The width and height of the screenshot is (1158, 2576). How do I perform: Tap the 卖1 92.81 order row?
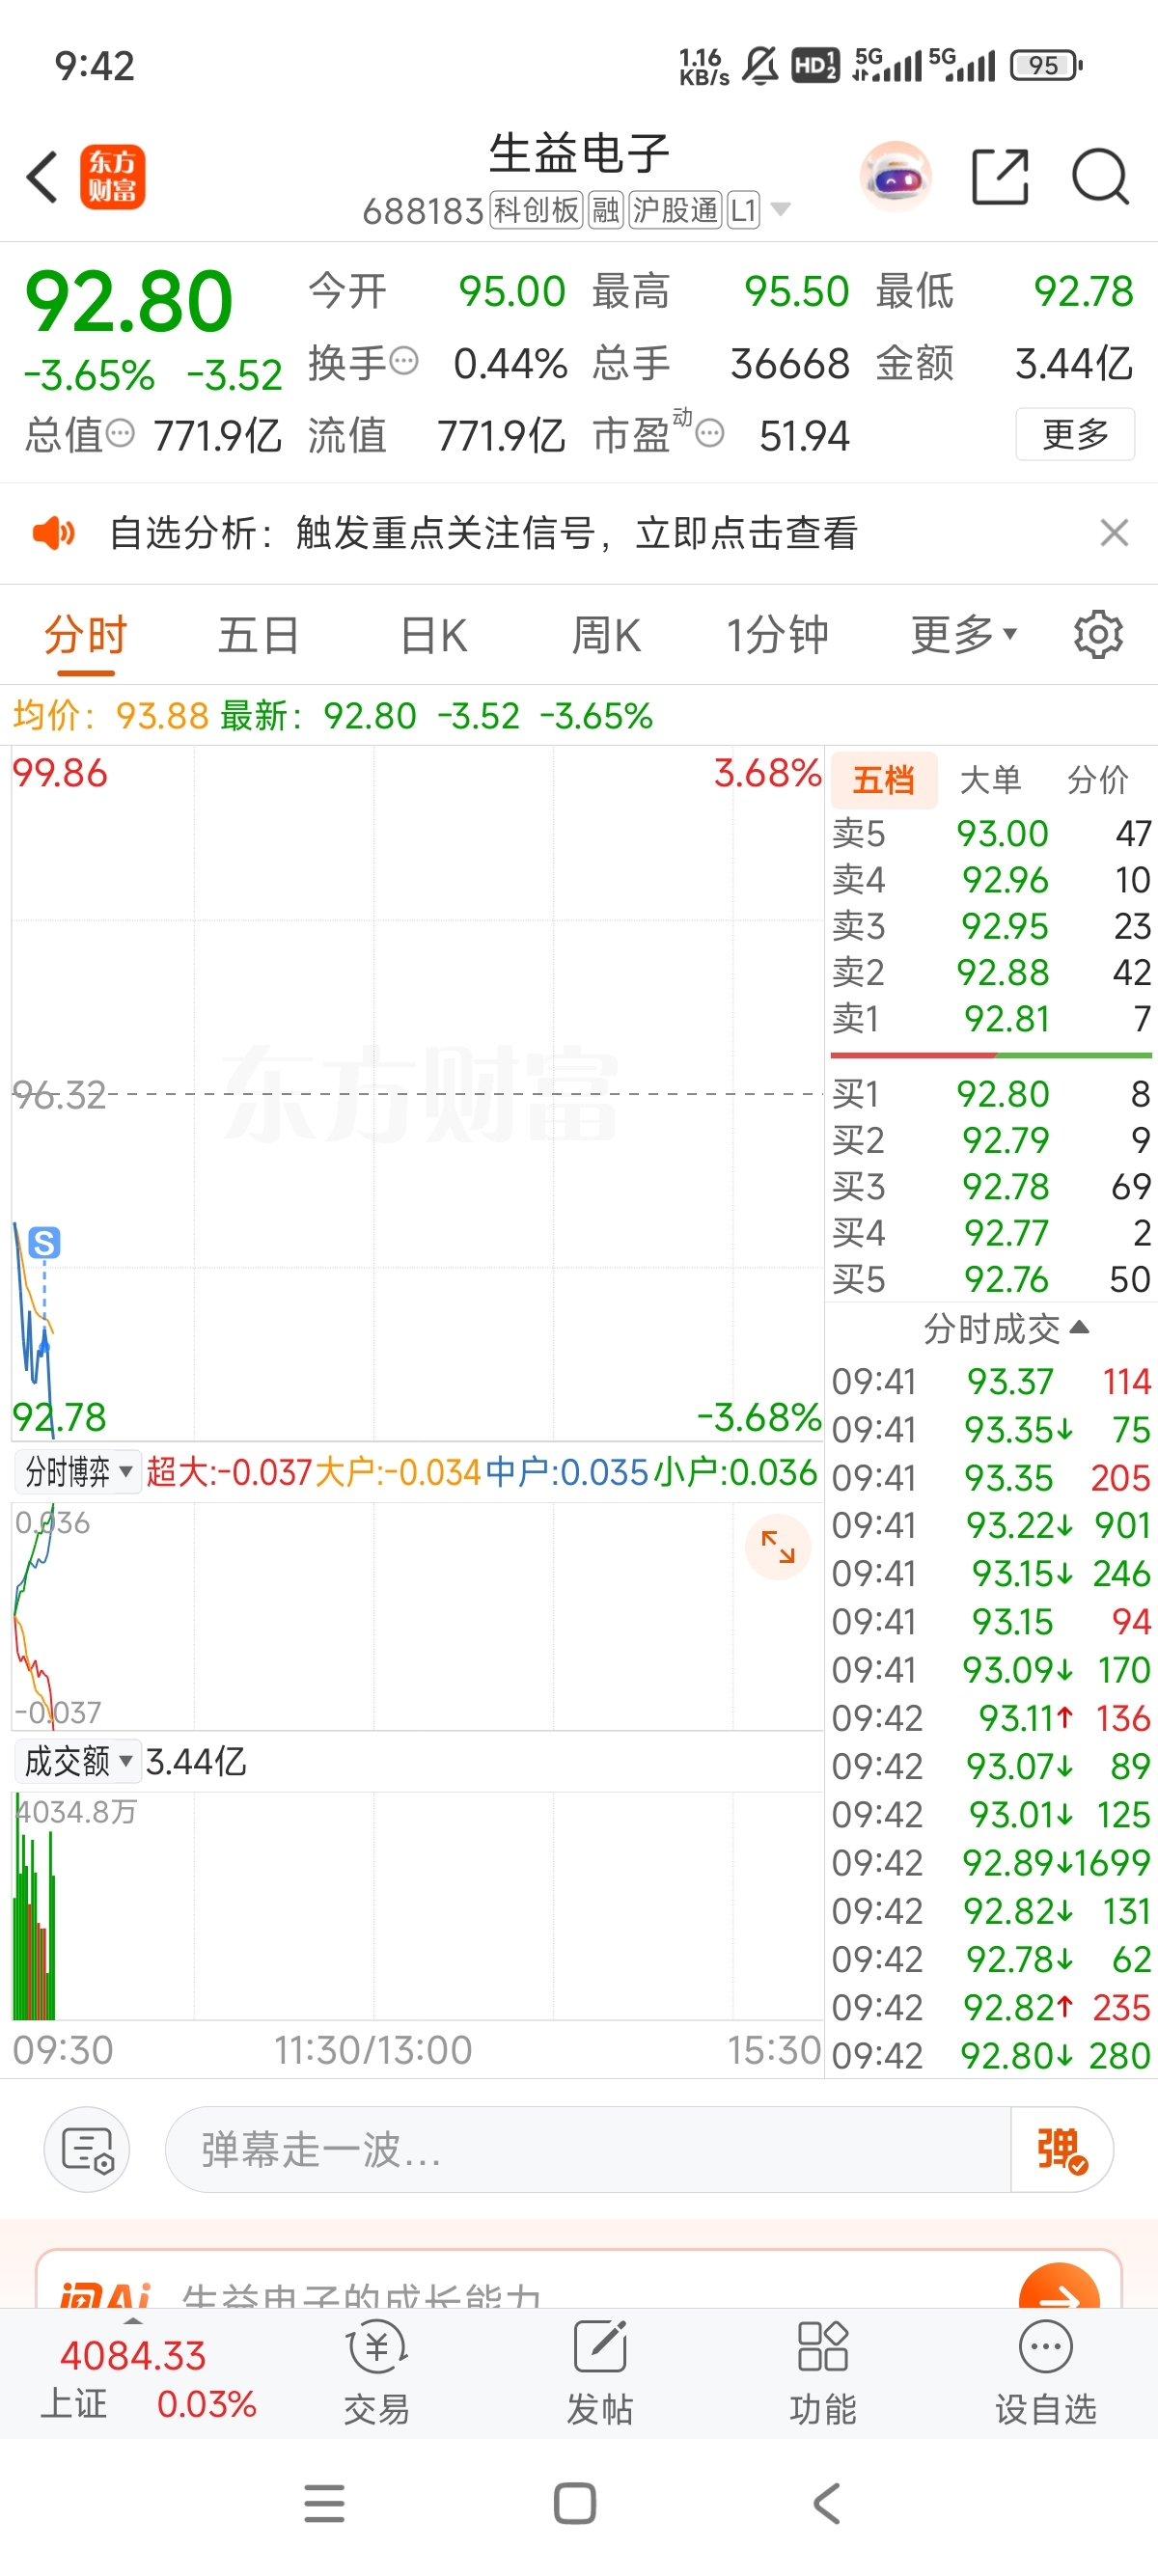coord(991,1019)
